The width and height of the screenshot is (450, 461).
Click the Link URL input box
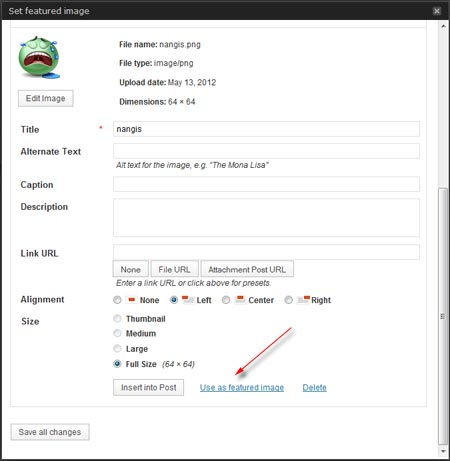click(266, 252)
